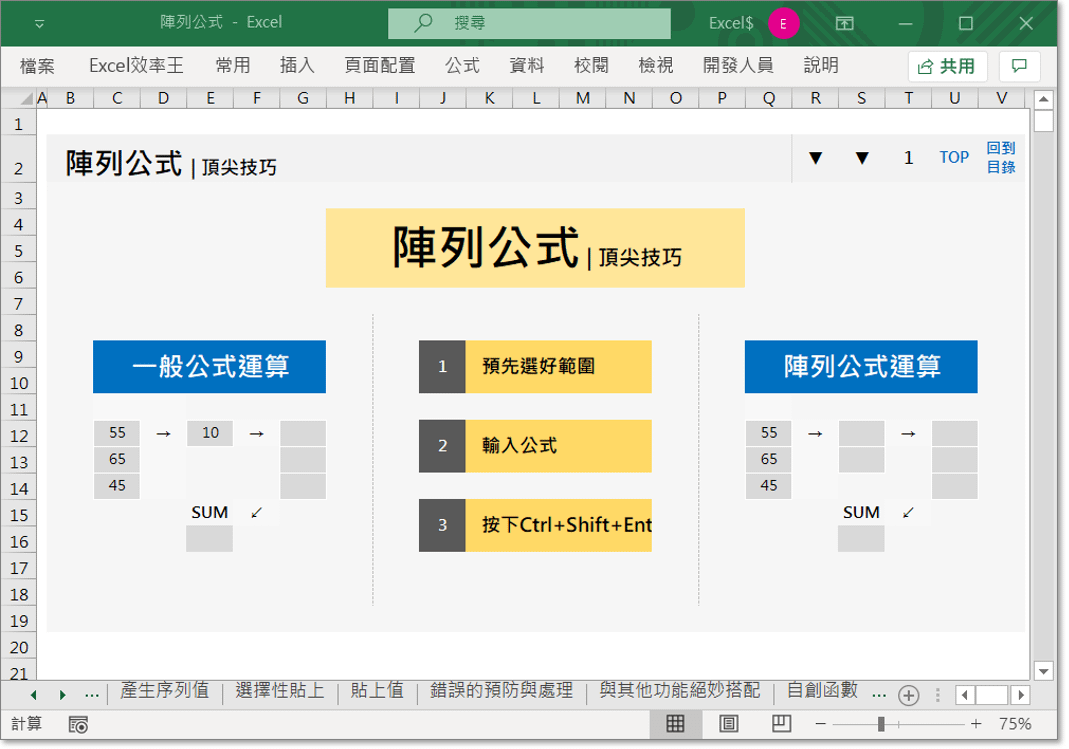Screen dimensions: 1069x749
Task: Click the 共用 share button
Action: pyautogui.click(x=947, y=66)
